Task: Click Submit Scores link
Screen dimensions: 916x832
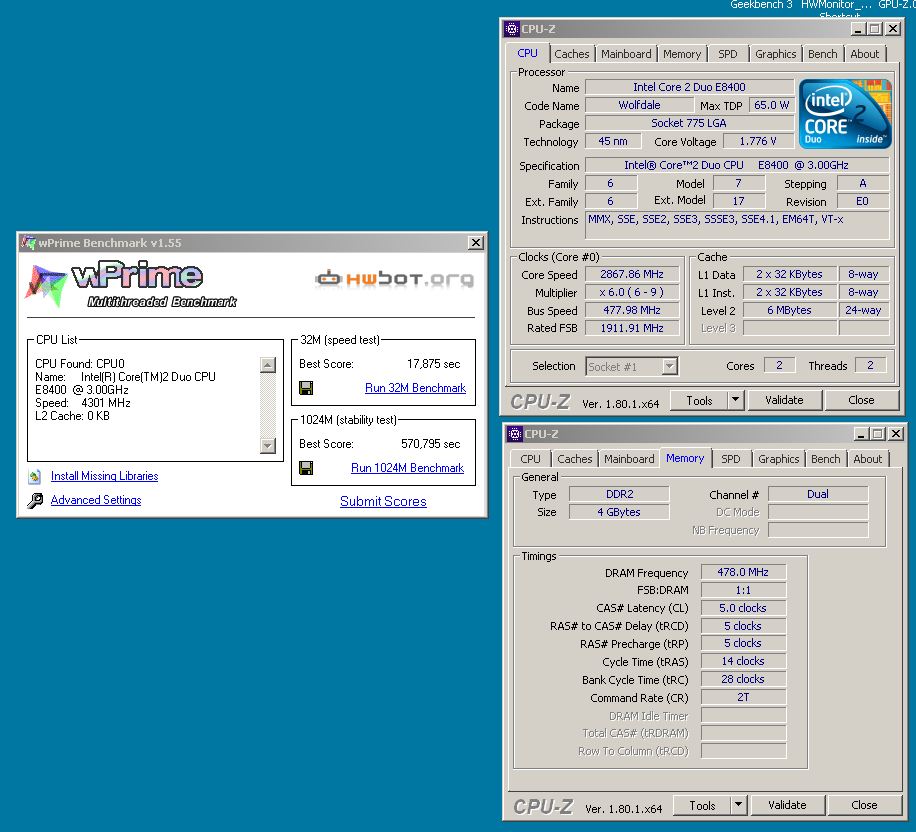Action: click(x=383, y=501)
